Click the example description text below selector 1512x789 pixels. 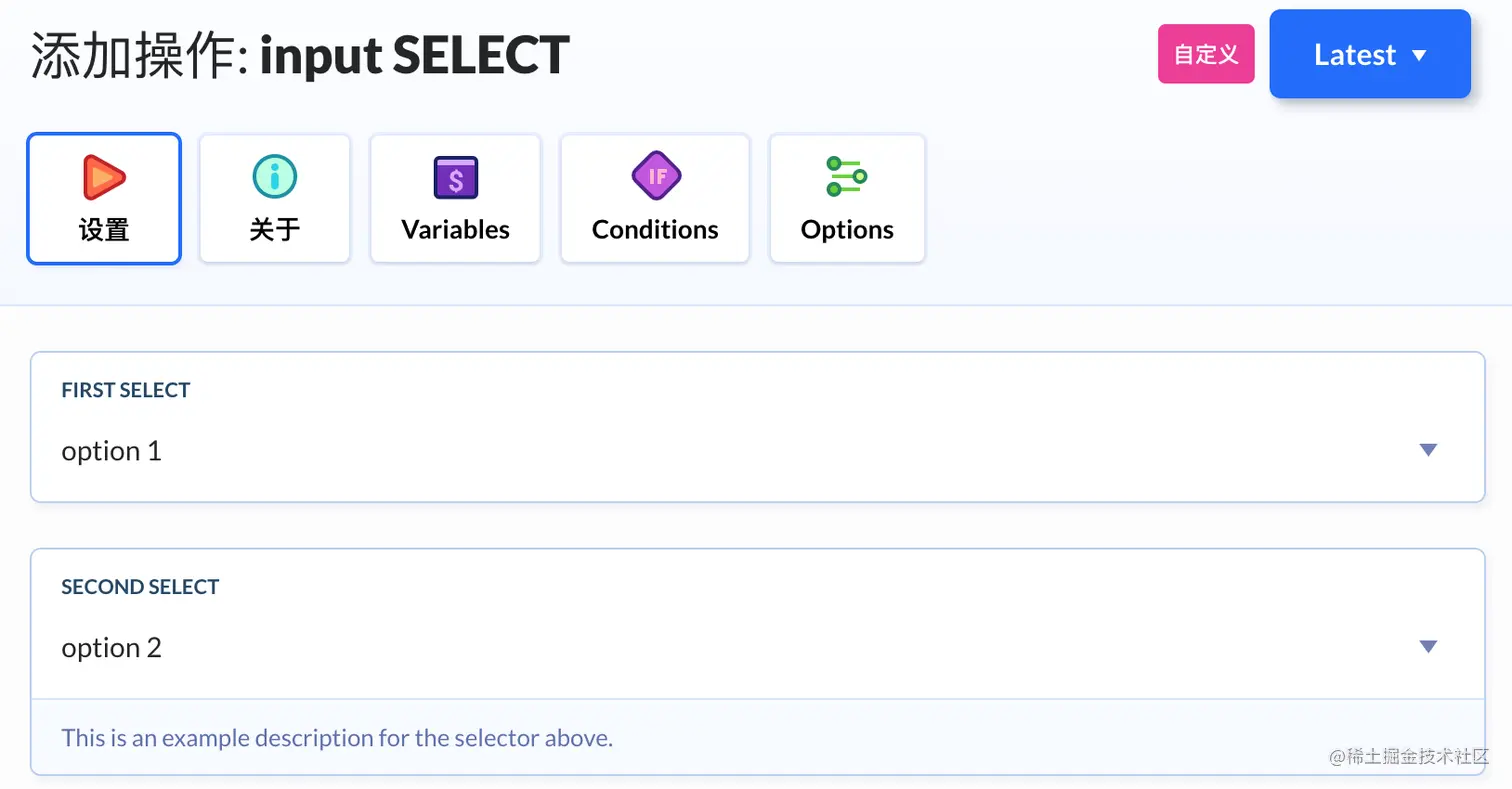tap(337, 738)
